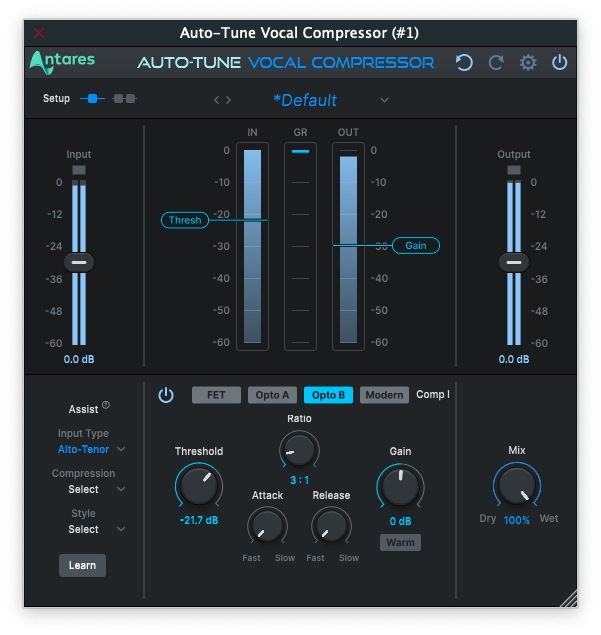Click the Thresh meter handle

(x=185, y=220)
